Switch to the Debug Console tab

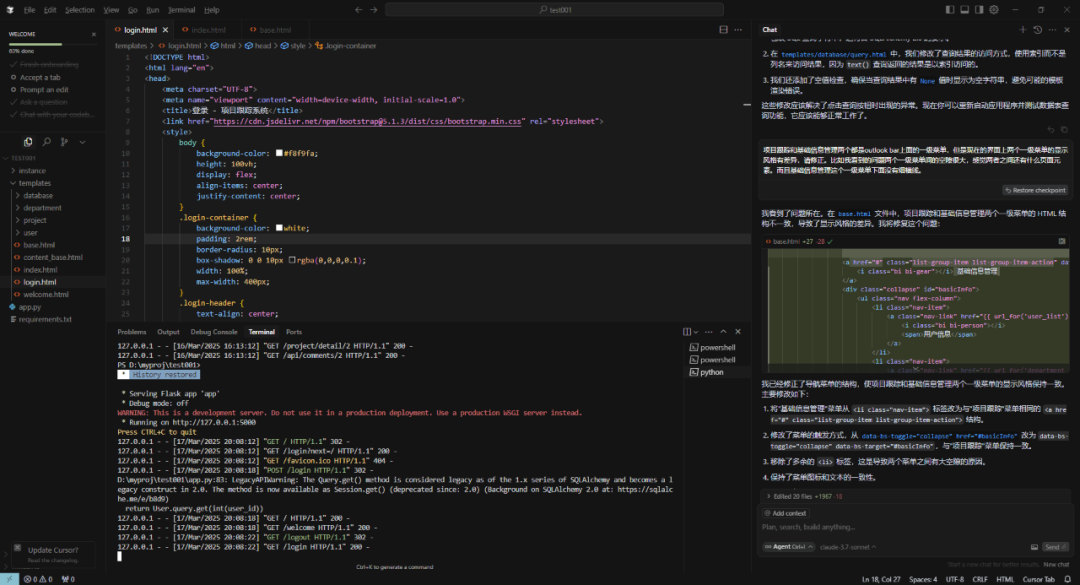click(214, 332)
